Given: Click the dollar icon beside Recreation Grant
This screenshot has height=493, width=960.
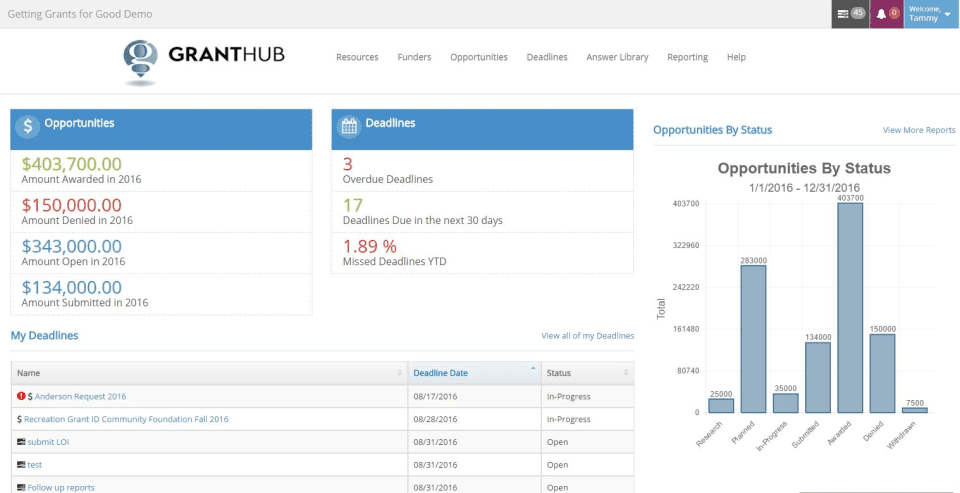Looking at the screenshot, I should 20,419.
